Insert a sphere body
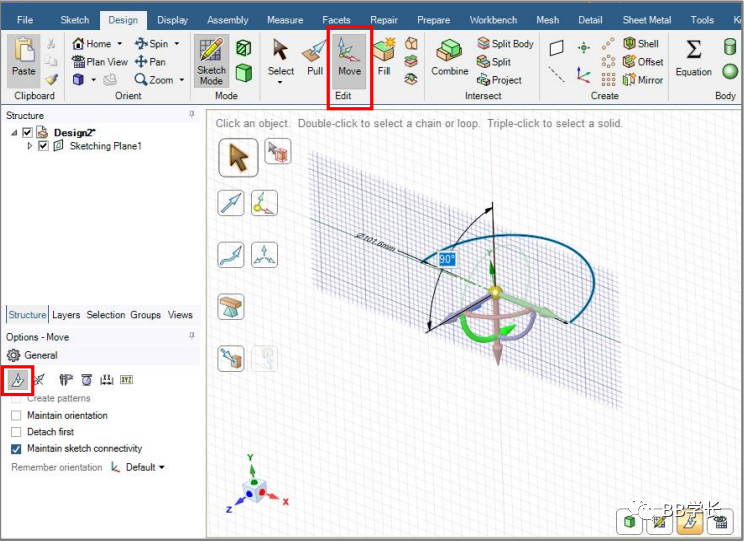Screen dimensions: 745x542 tap(730, 72)
